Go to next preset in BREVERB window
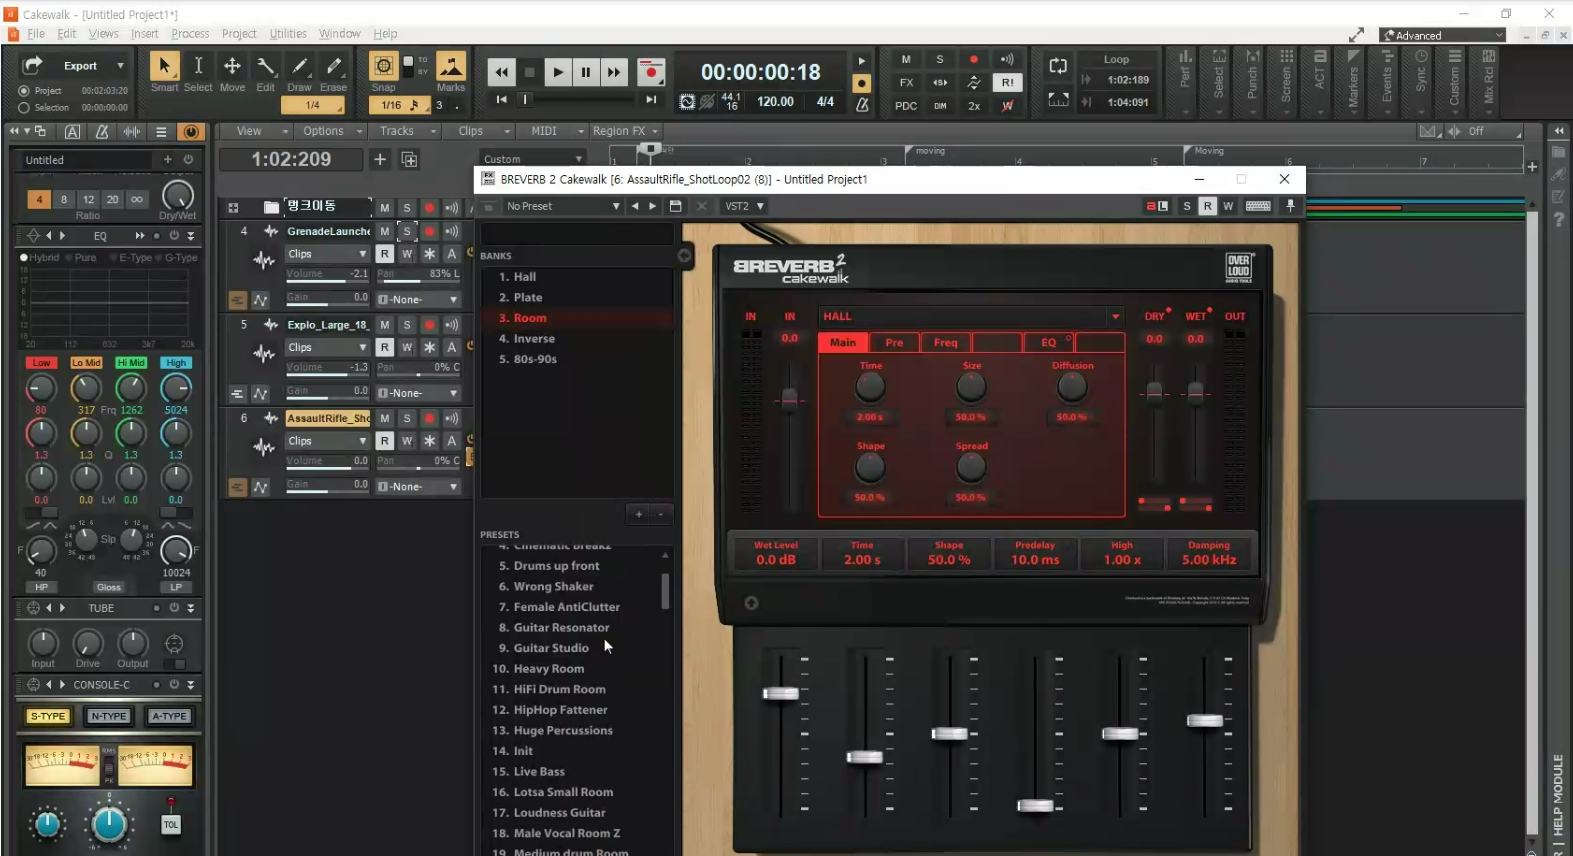The width and height of the screenshot is (1573, 856). (653, 206)
